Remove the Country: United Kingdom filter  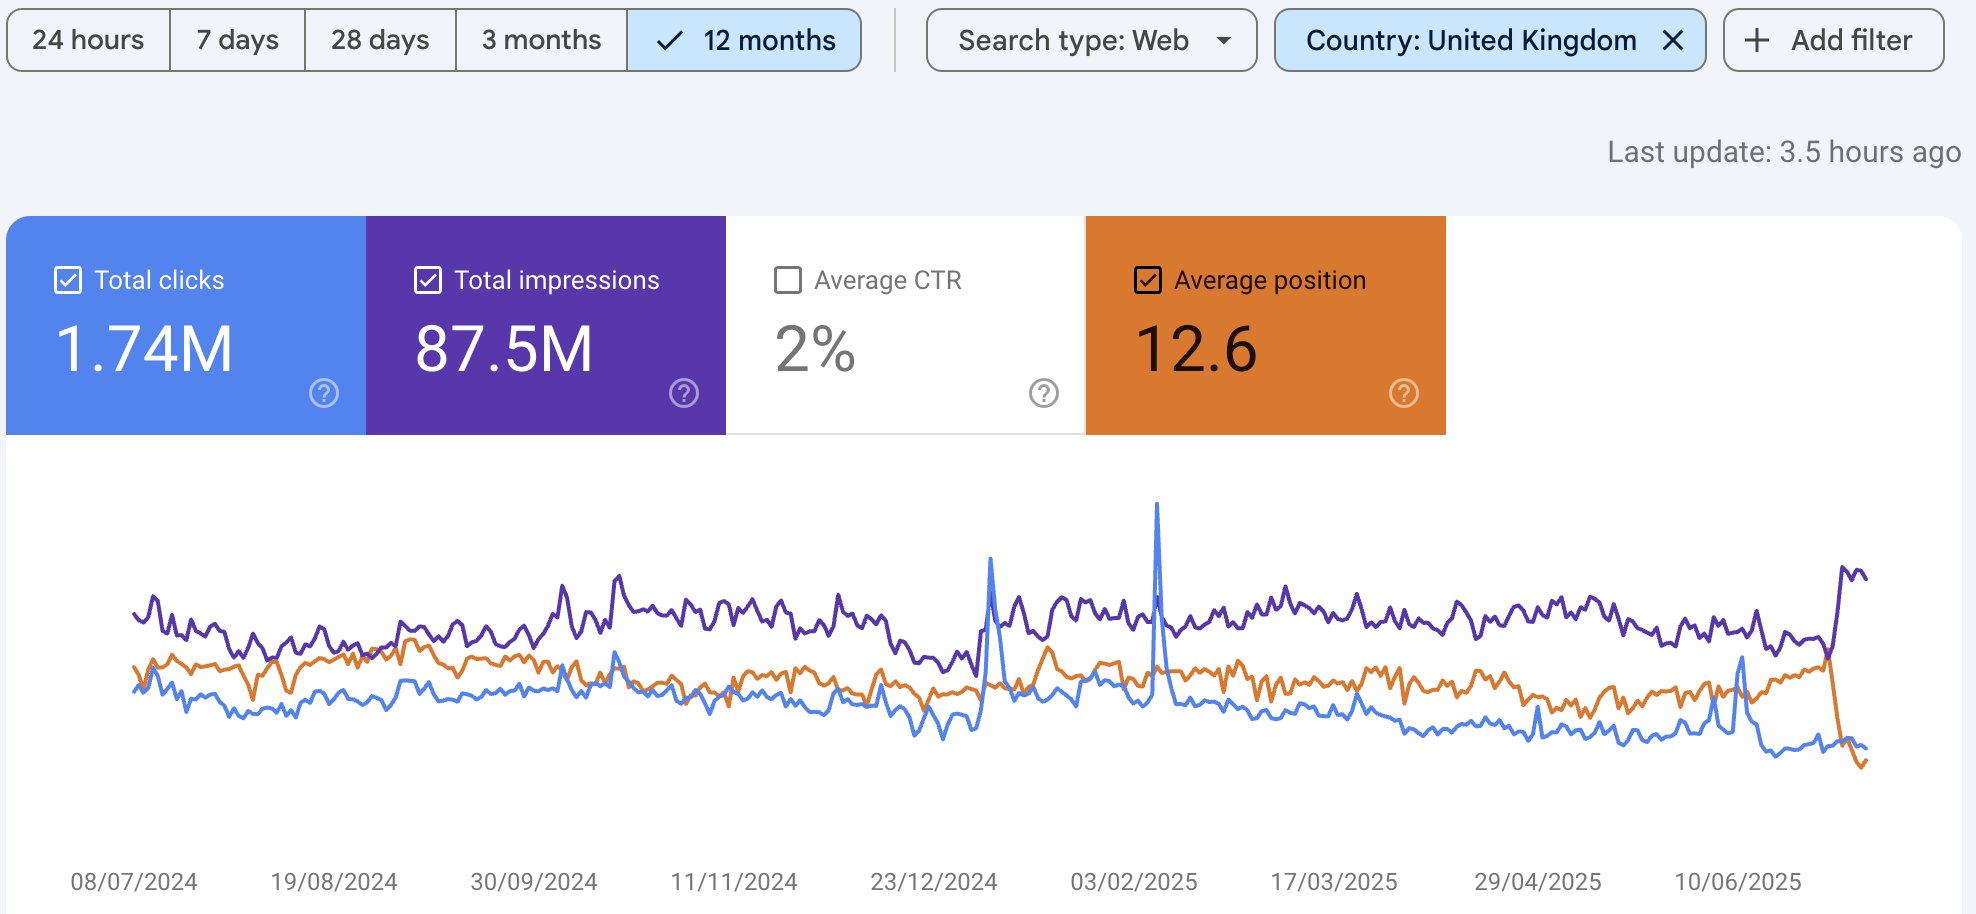click(1673, 40)
